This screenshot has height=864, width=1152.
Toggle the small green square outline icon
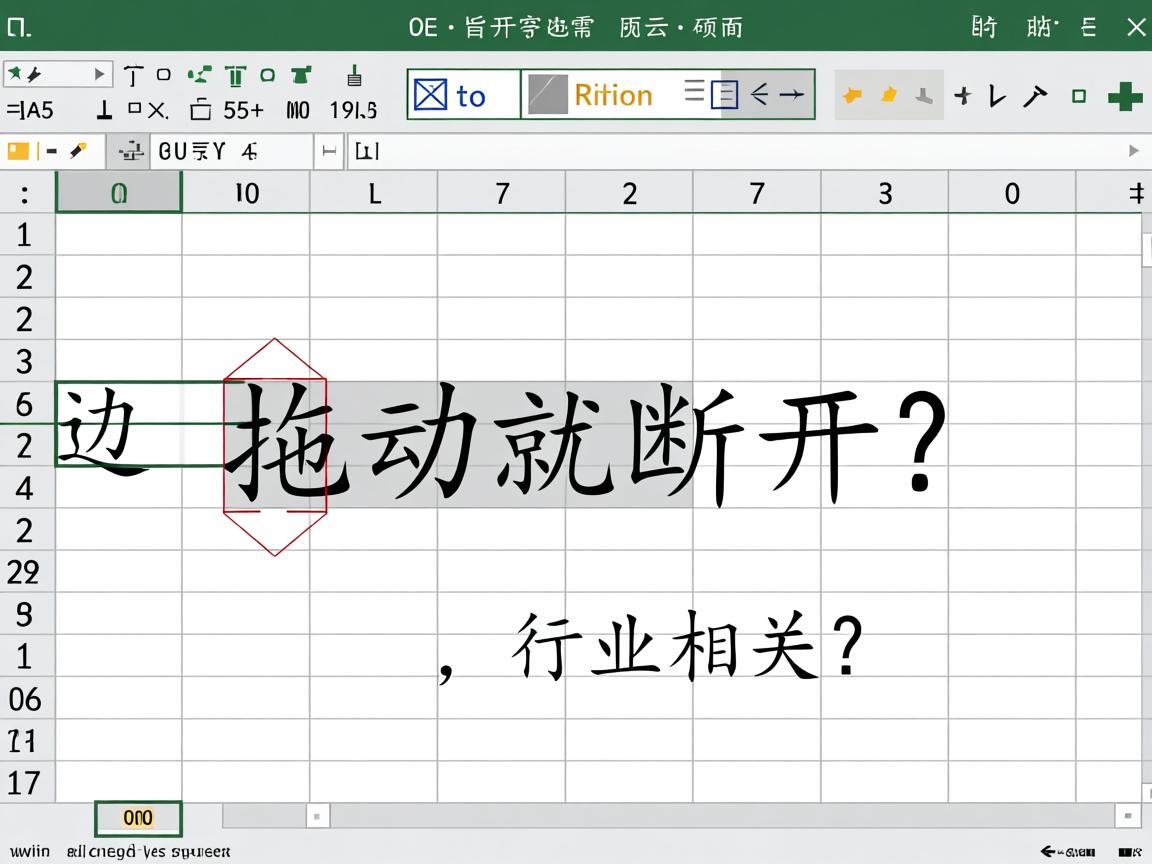1079,96
